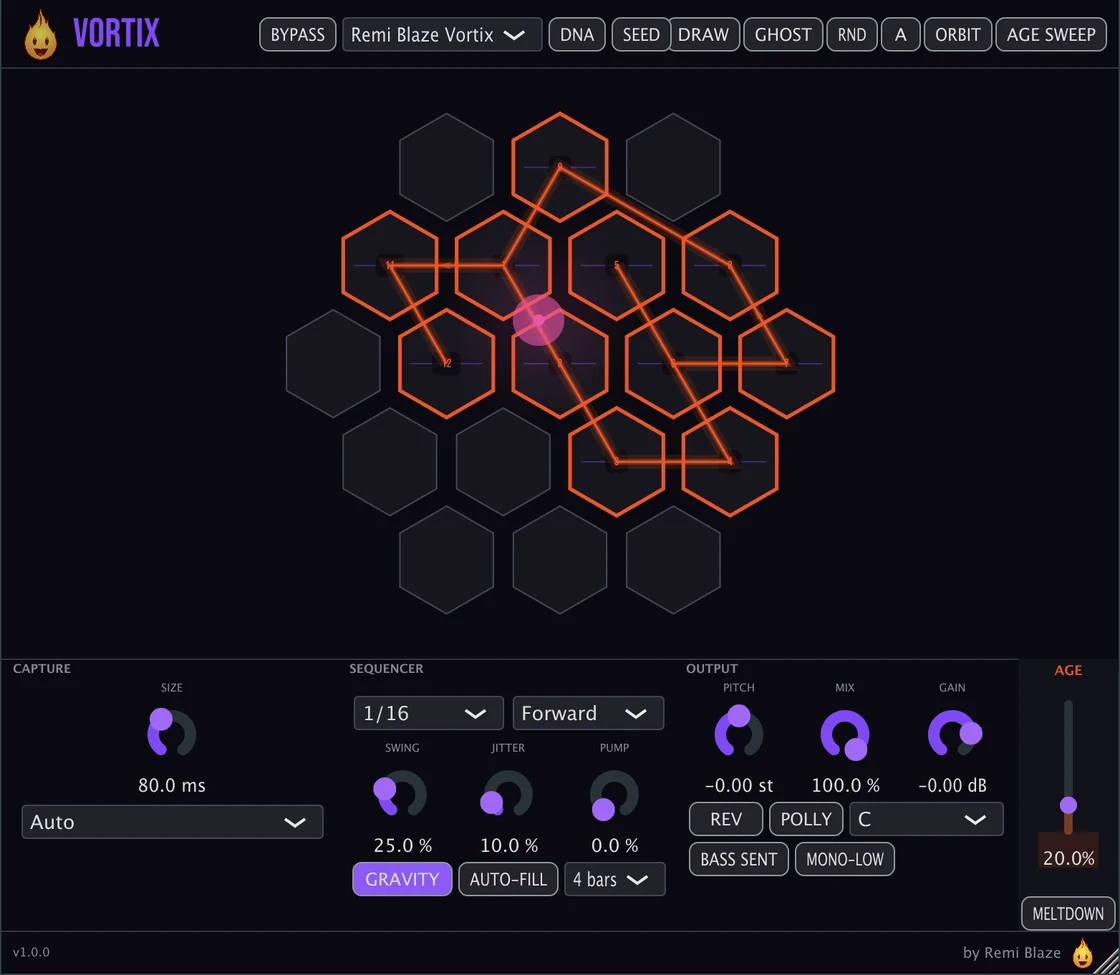The height and width of the screenshot is (975, 1120).
Task: Open the 4 bars length dropdown
Action: 614,879
